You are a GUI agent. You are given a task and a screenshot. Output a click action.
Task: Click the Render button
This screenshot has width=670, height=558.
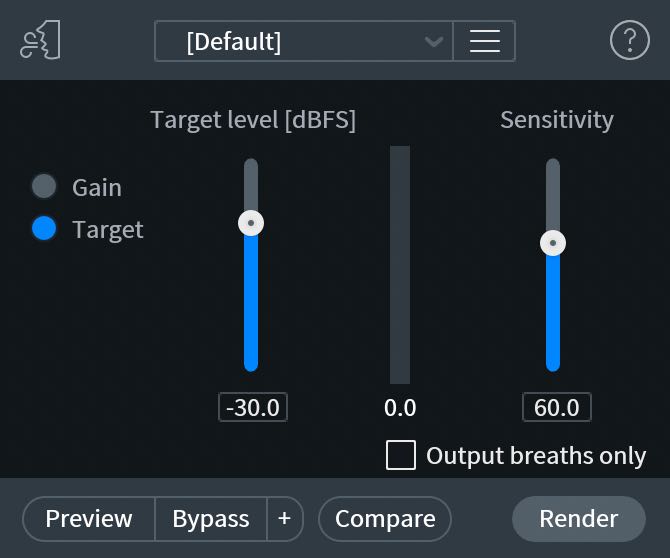tap(578, 518)
